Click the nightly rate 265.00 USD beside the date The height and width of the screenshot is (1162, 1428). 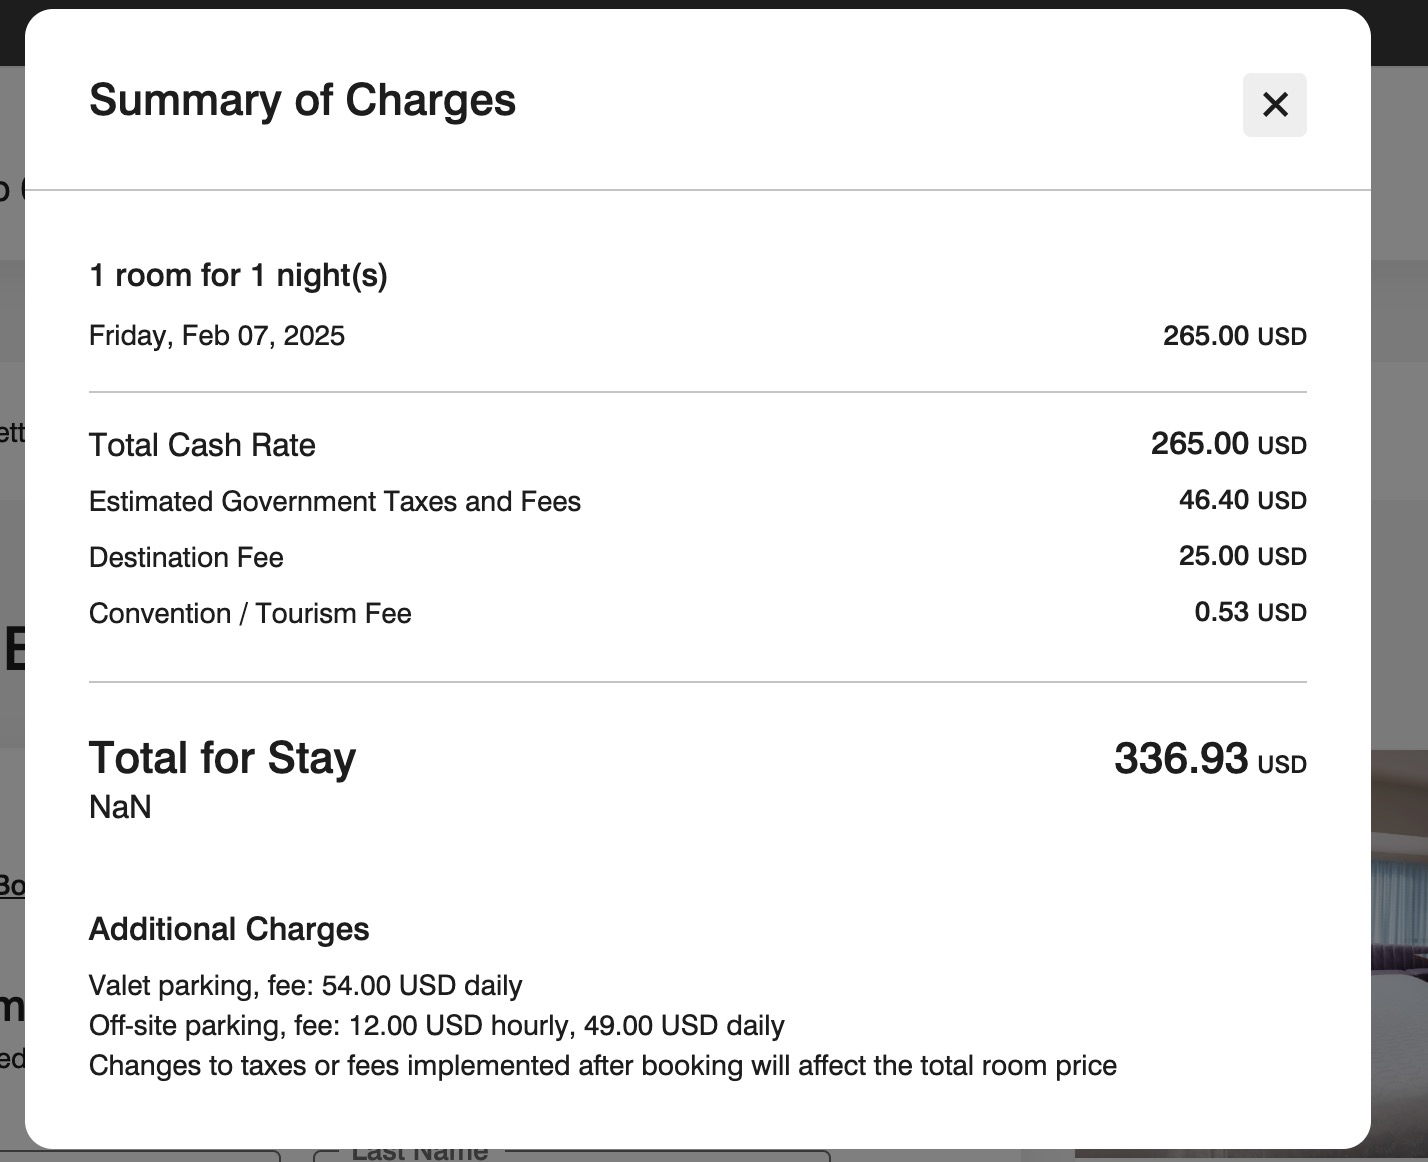[x=1234, y=335]
